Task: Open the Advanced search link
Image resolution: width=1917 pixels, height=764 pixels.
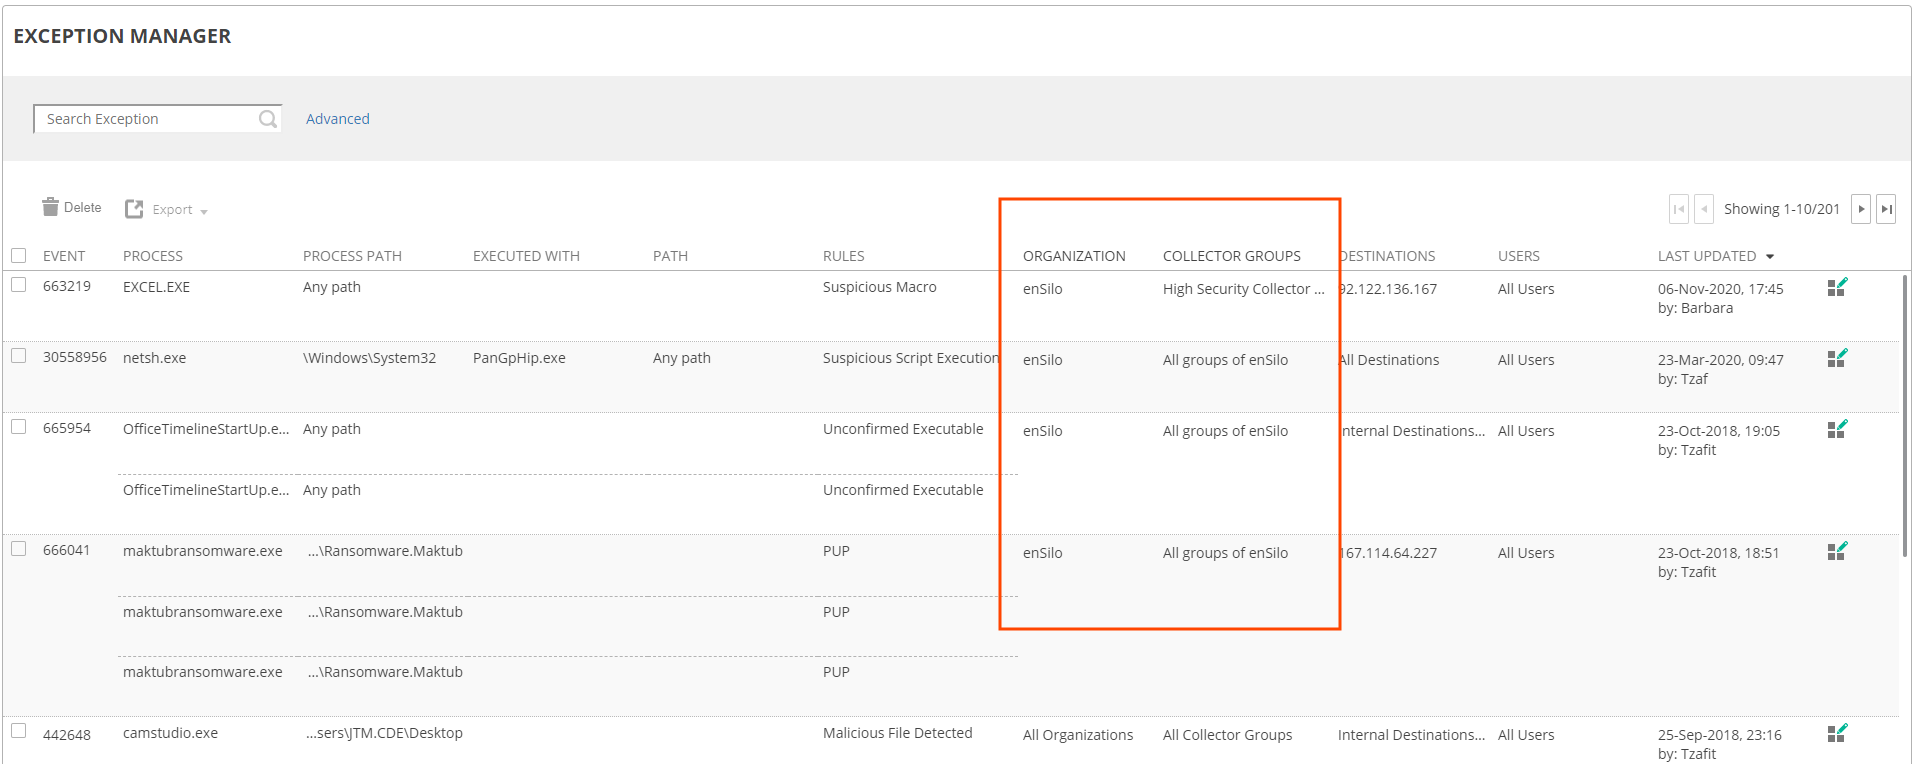Action: click(337, 119)
